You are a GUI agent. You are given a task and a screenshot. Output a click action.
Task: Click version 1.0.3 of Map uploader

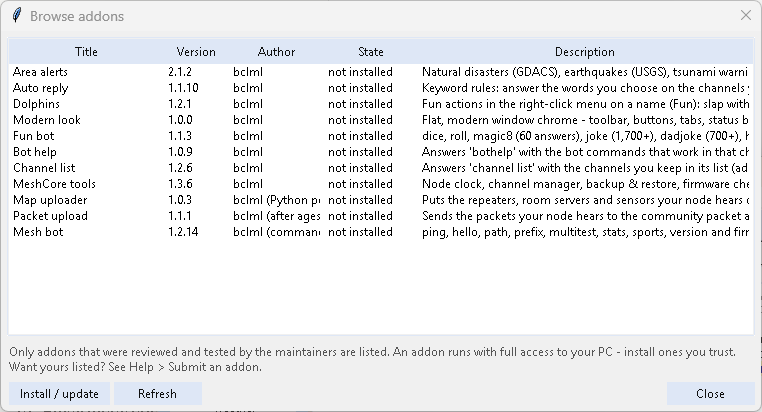click(x=180, y=200)
